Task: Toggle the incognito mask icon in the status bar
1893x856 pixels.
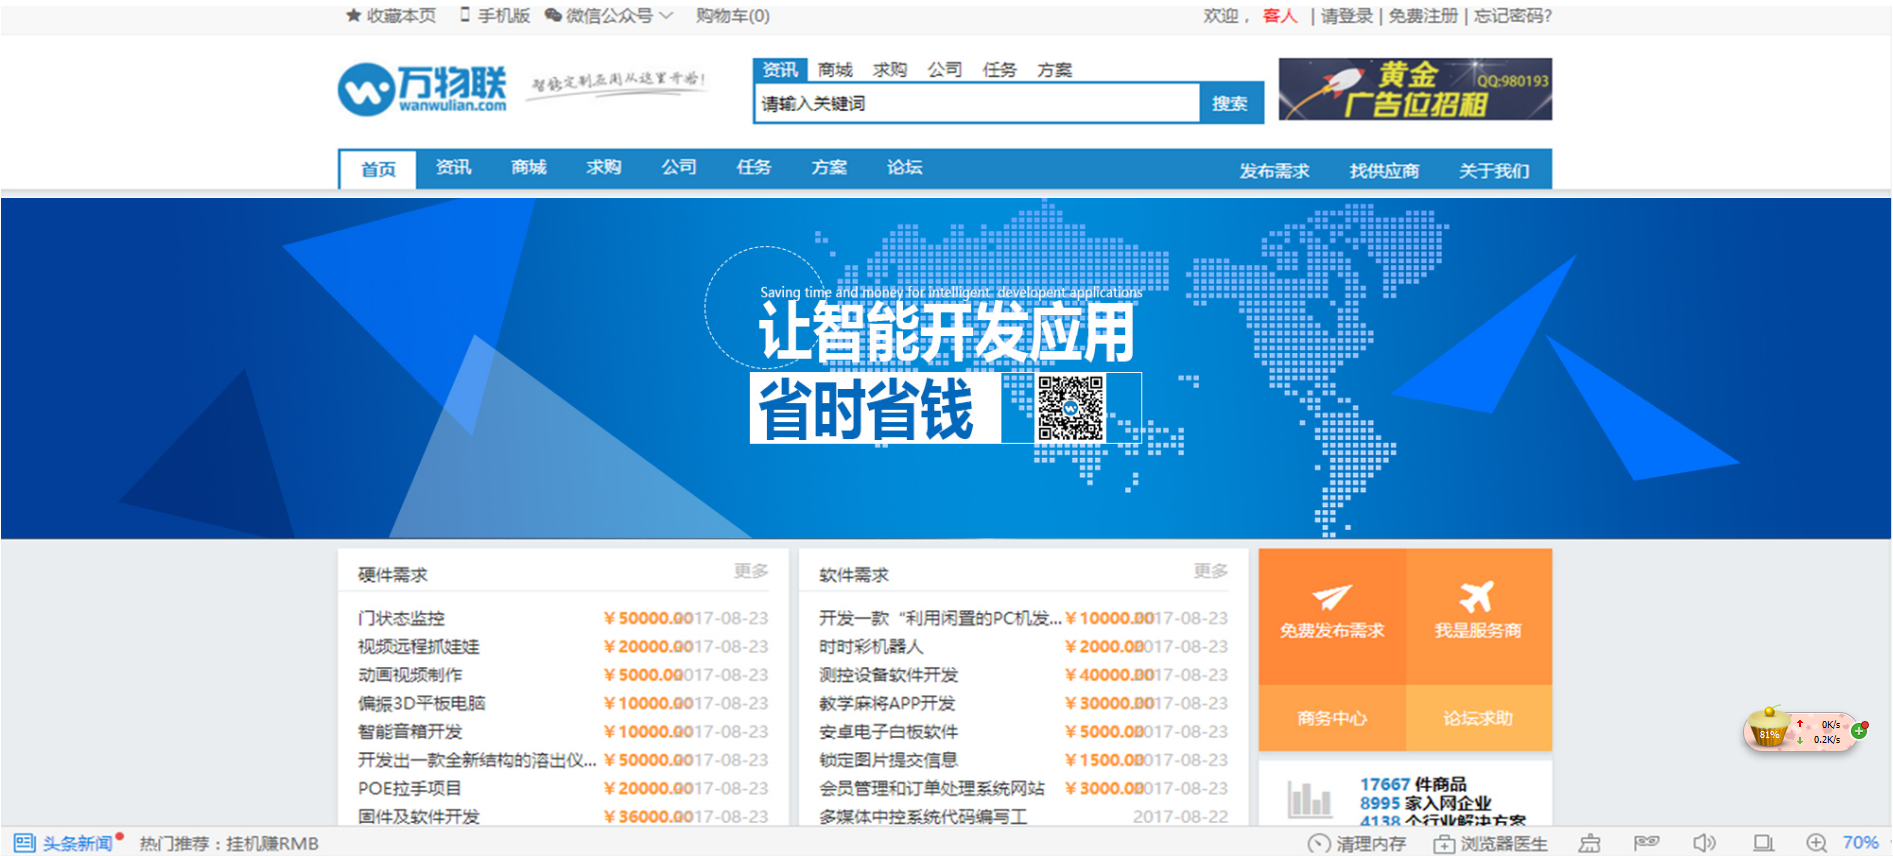Action: pyautogui.click(x=1647, y=843)
